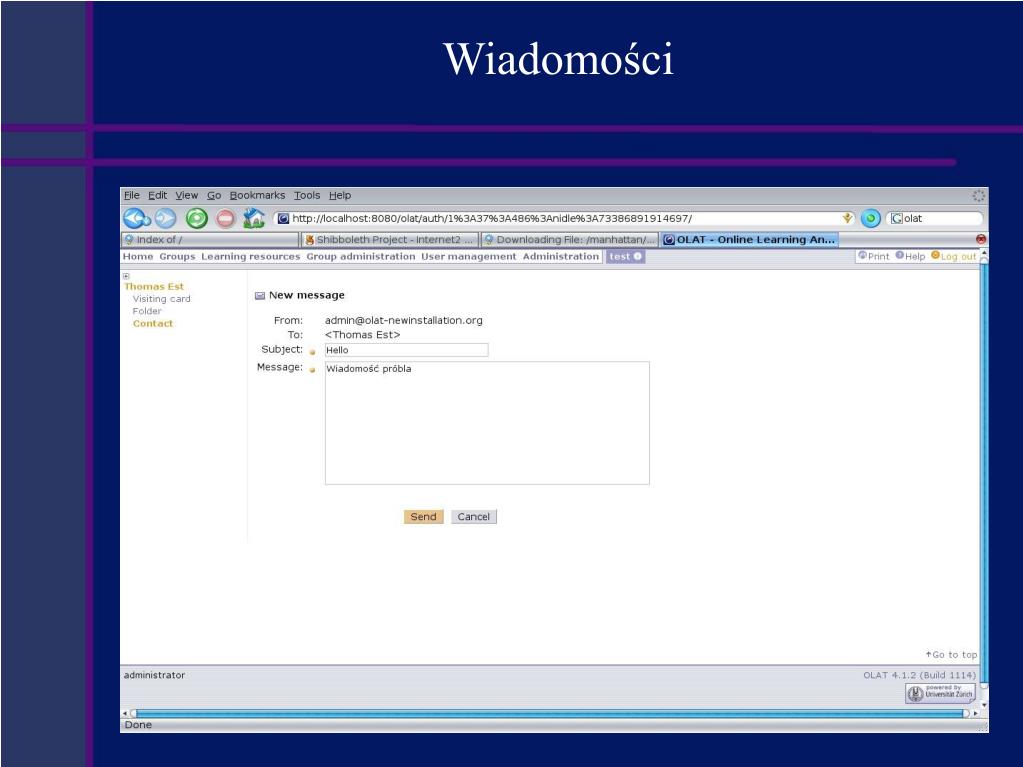Image resolution: width=1023 pixels, height=767 pixels.
Task: Click the Done status bar text
Action: click(138, 725)
